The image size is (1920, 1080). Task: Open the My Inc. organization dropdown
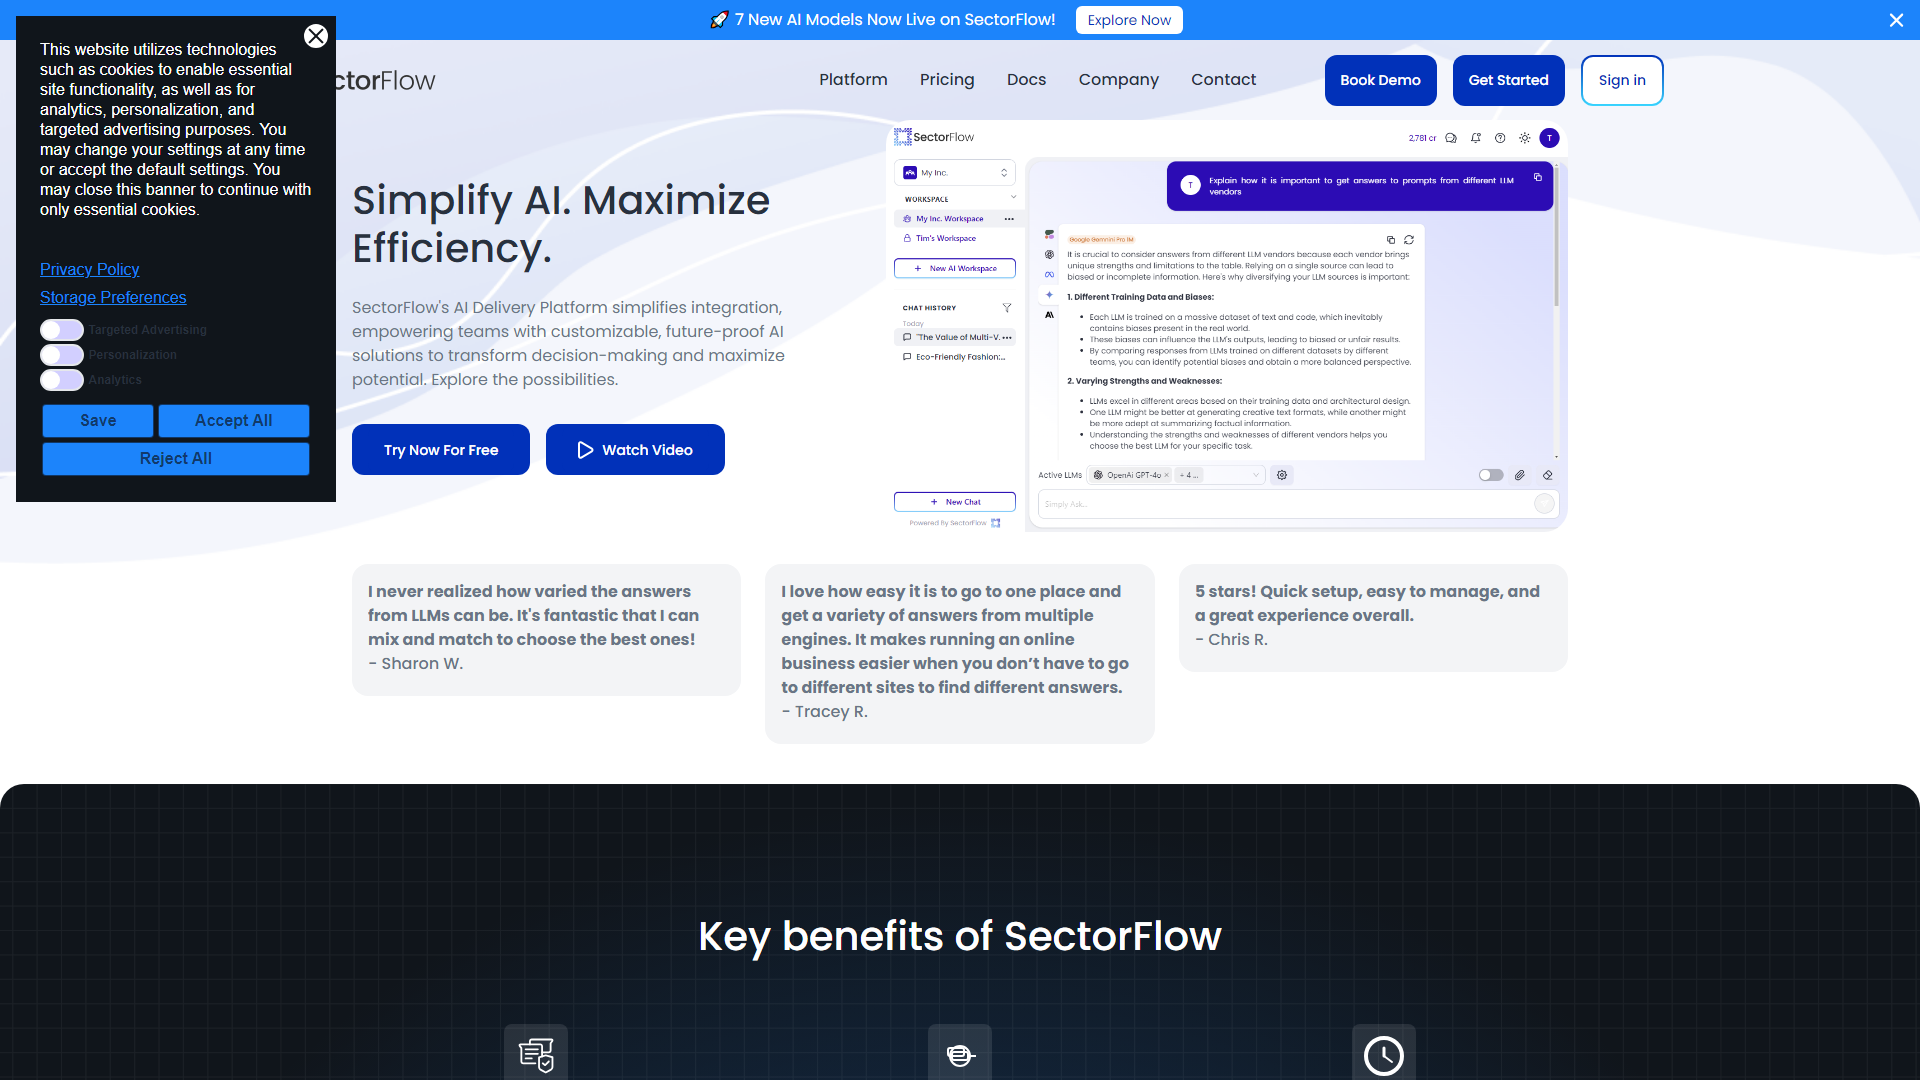(955, 173)
